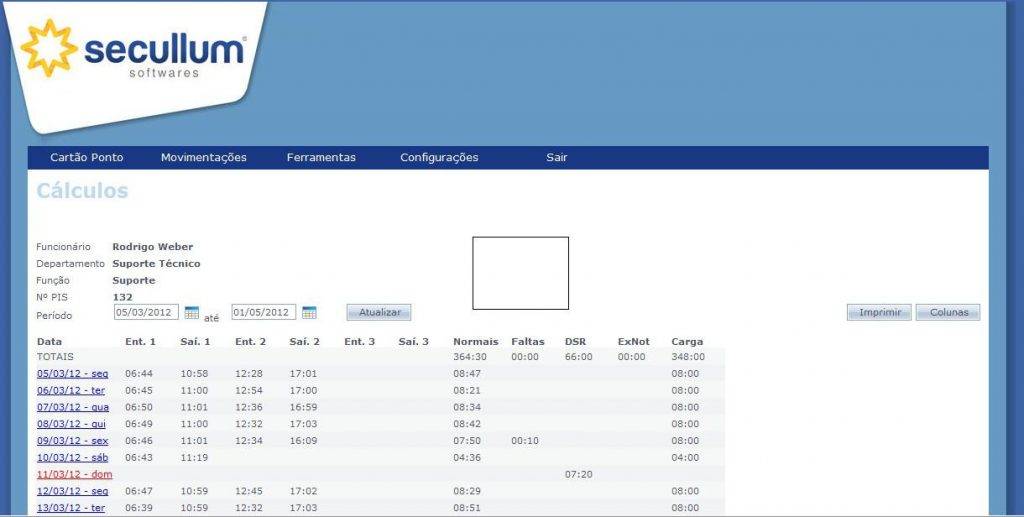Select Sair to log out

(x=556, y=157)
